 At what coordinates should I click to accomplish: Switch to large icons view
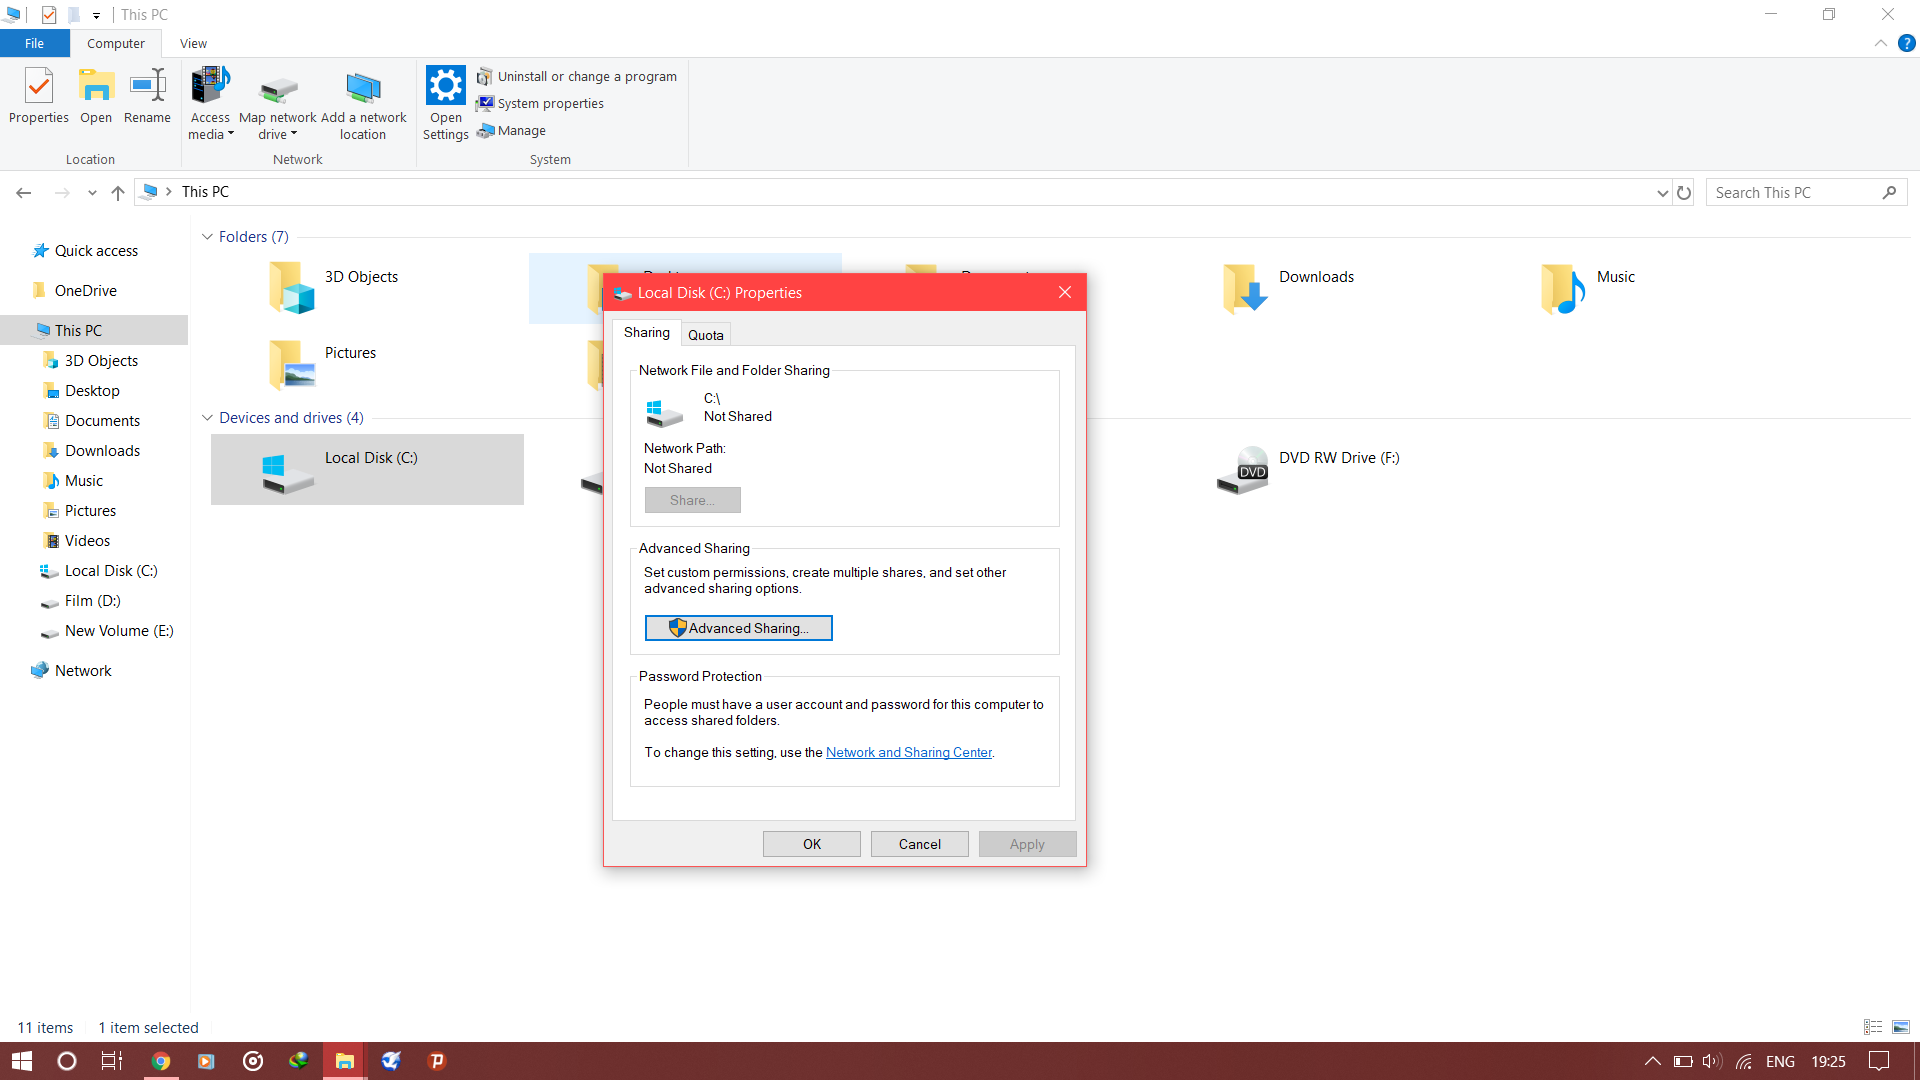[1901, 1027]
